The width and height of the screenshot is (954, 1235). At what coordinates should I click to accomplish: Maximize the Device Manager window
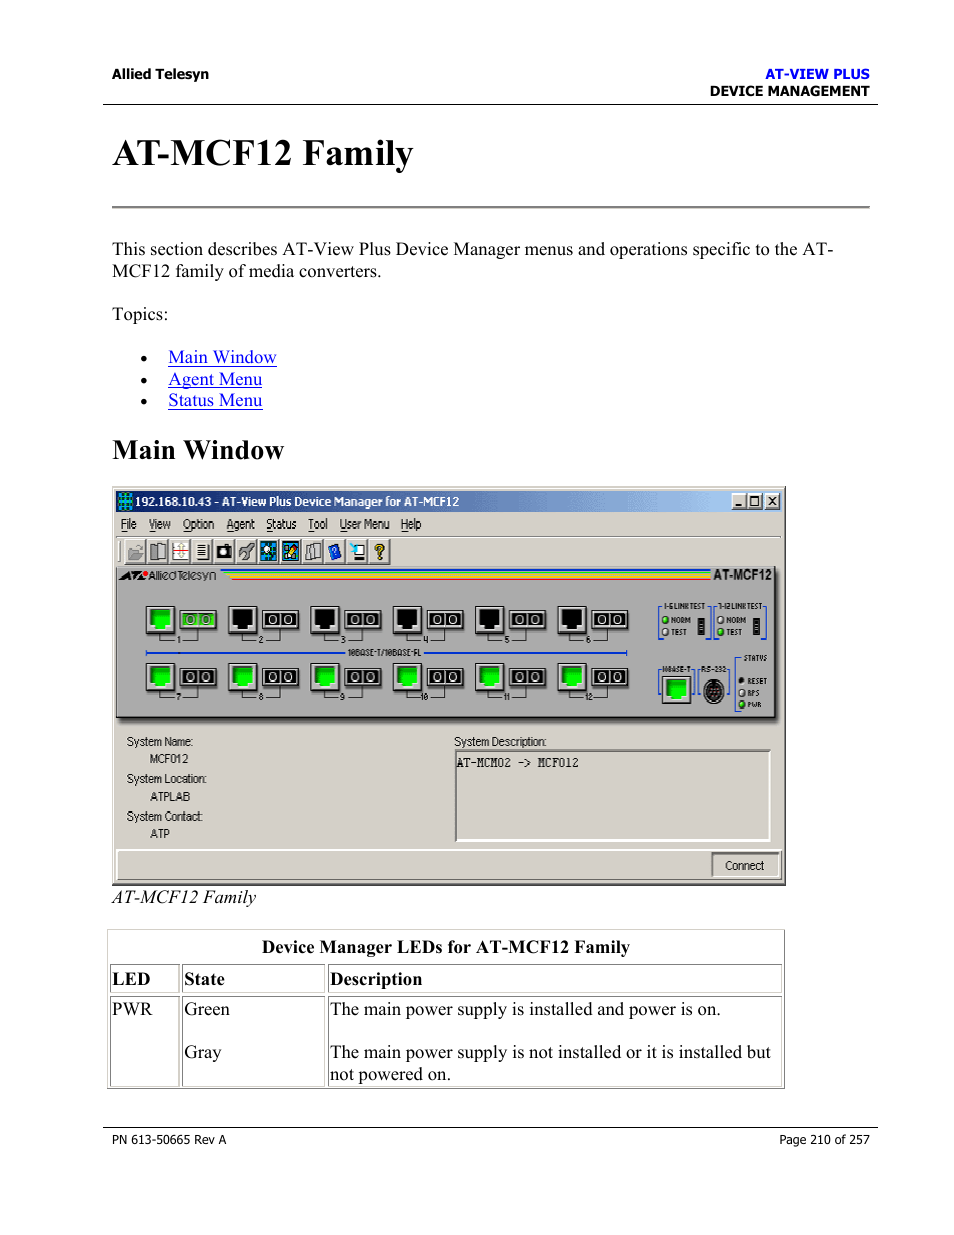tap(755, 501)
